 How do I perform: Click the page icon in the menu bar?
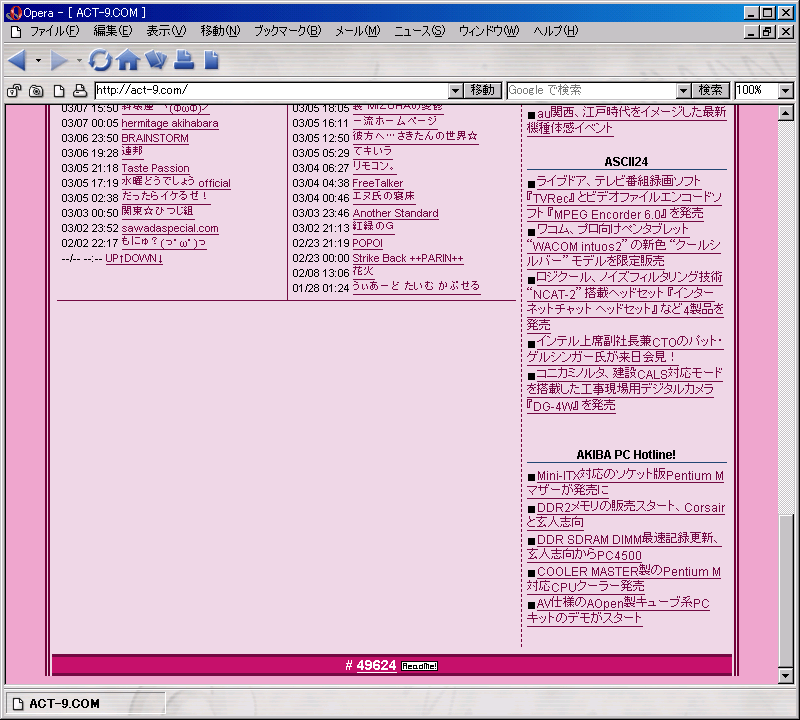click(16, 32)
